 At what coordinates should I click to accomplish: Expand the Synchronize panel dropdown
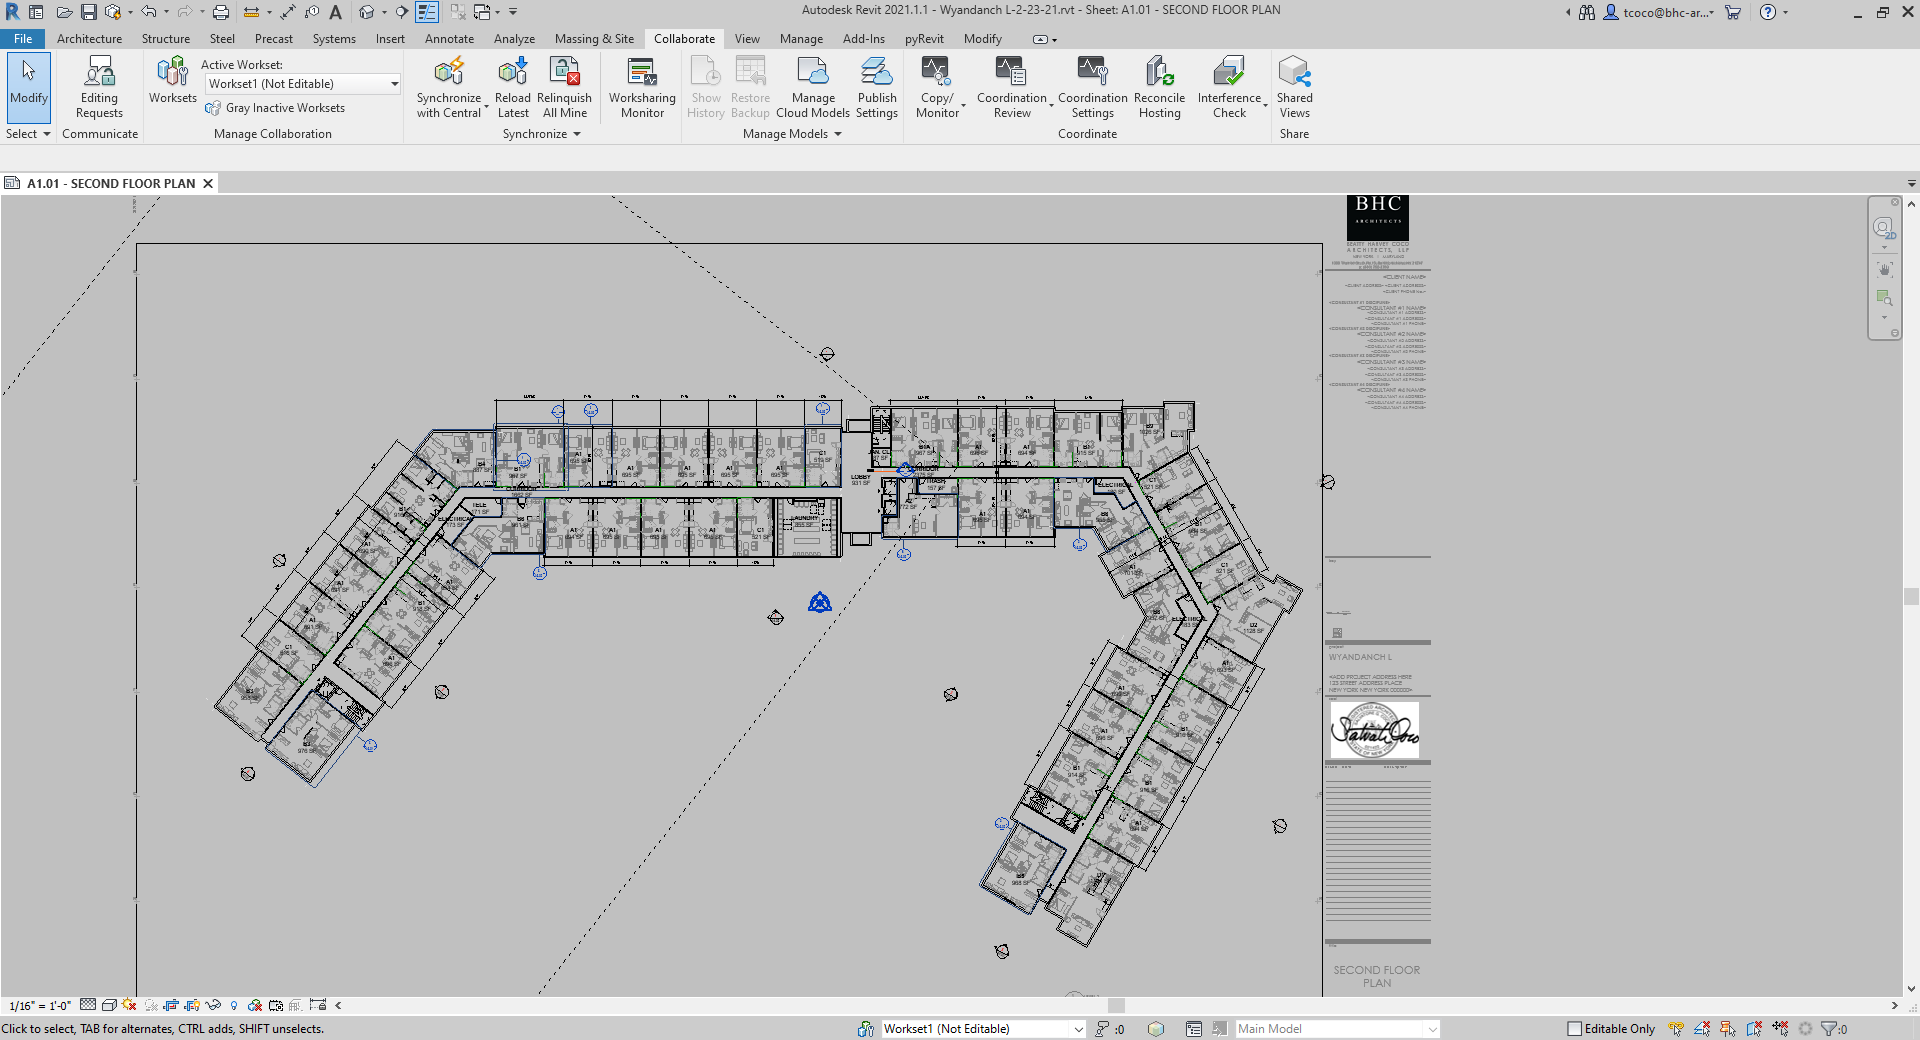(577, 134)
